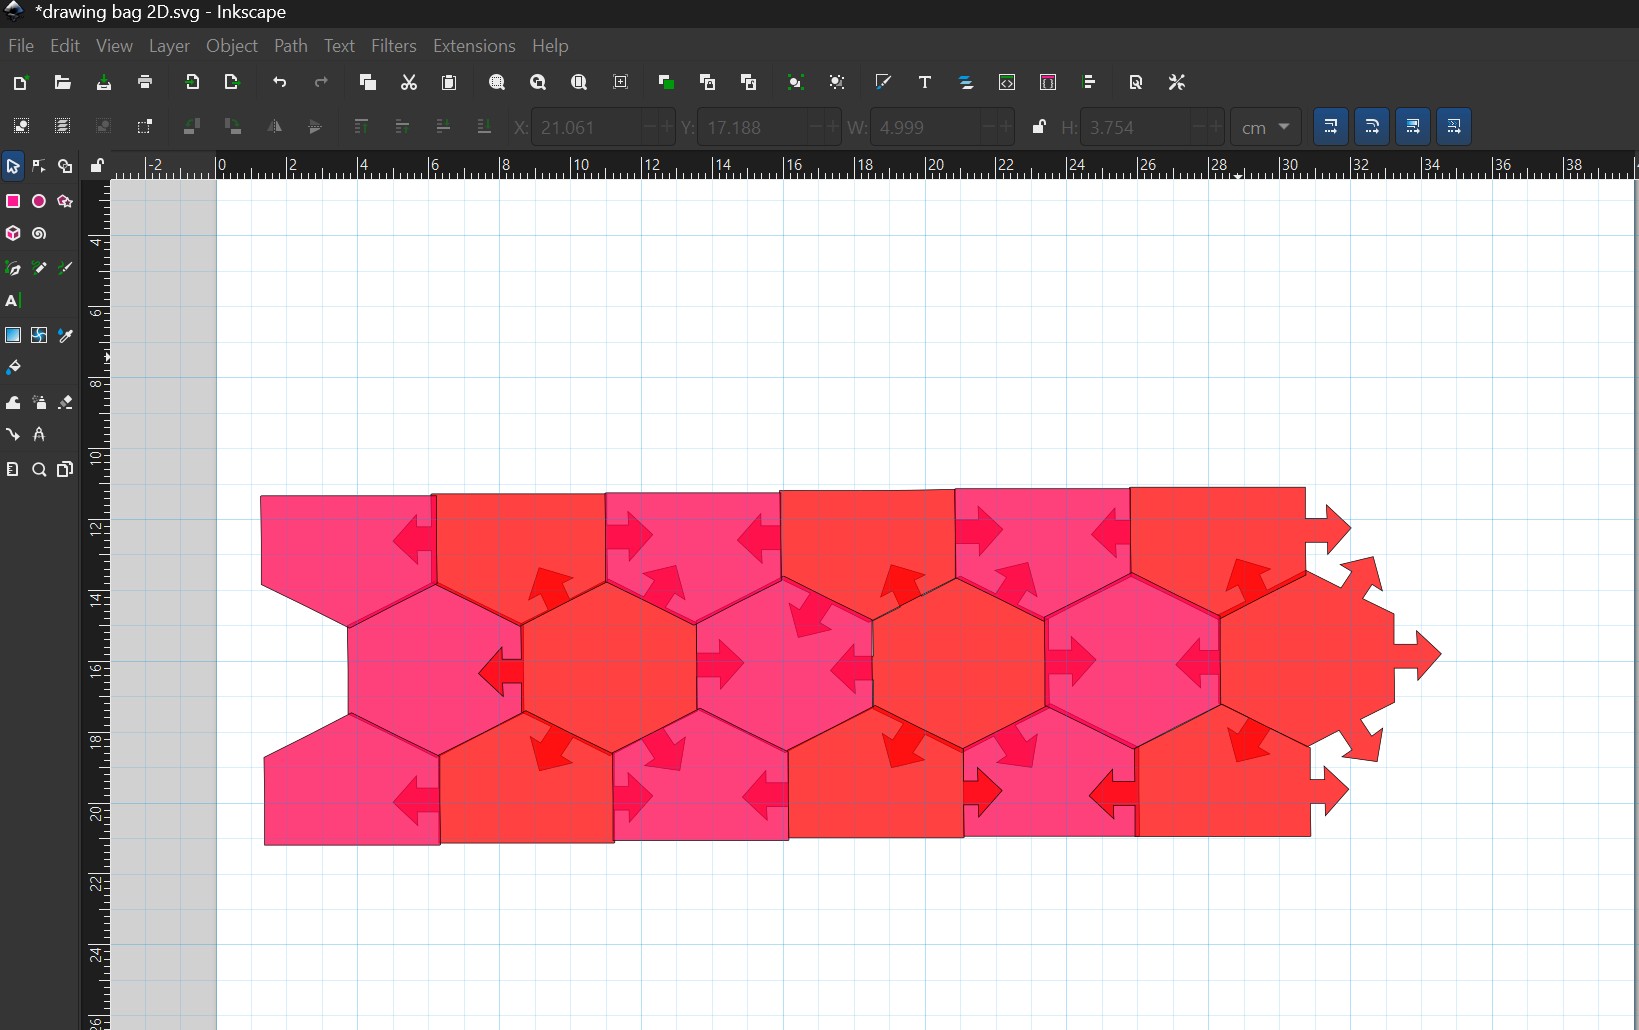Open the Extensions menu
Screen dimensions: 1639x1030
(474, 46)
